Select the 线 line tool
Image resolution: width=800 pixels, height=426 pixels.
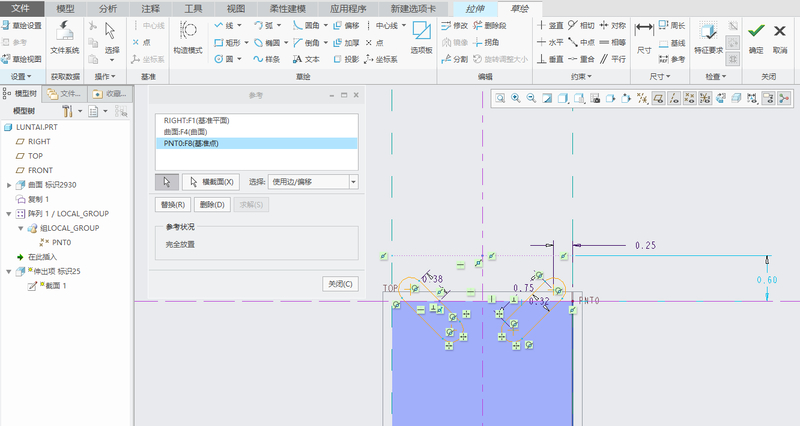click(x=224, y=26)
